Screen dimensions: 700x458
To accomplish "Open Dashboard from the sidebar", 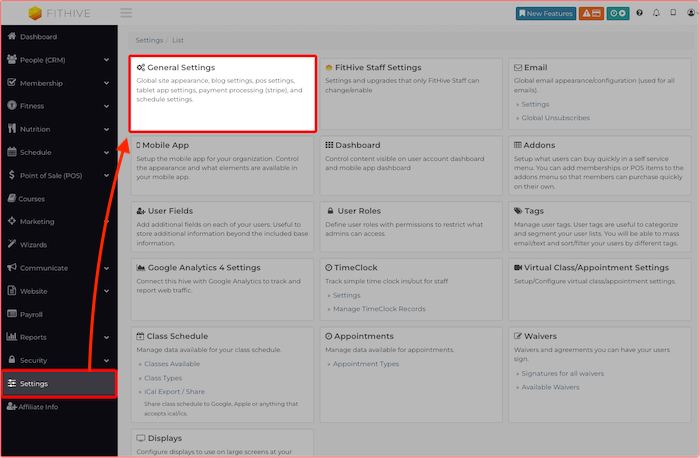I will point(39,37).
